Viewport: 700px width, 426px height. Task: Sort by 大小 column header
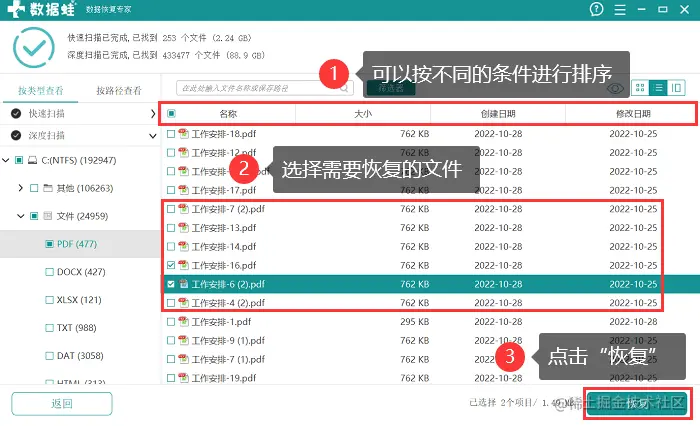[x=363, y=114]
